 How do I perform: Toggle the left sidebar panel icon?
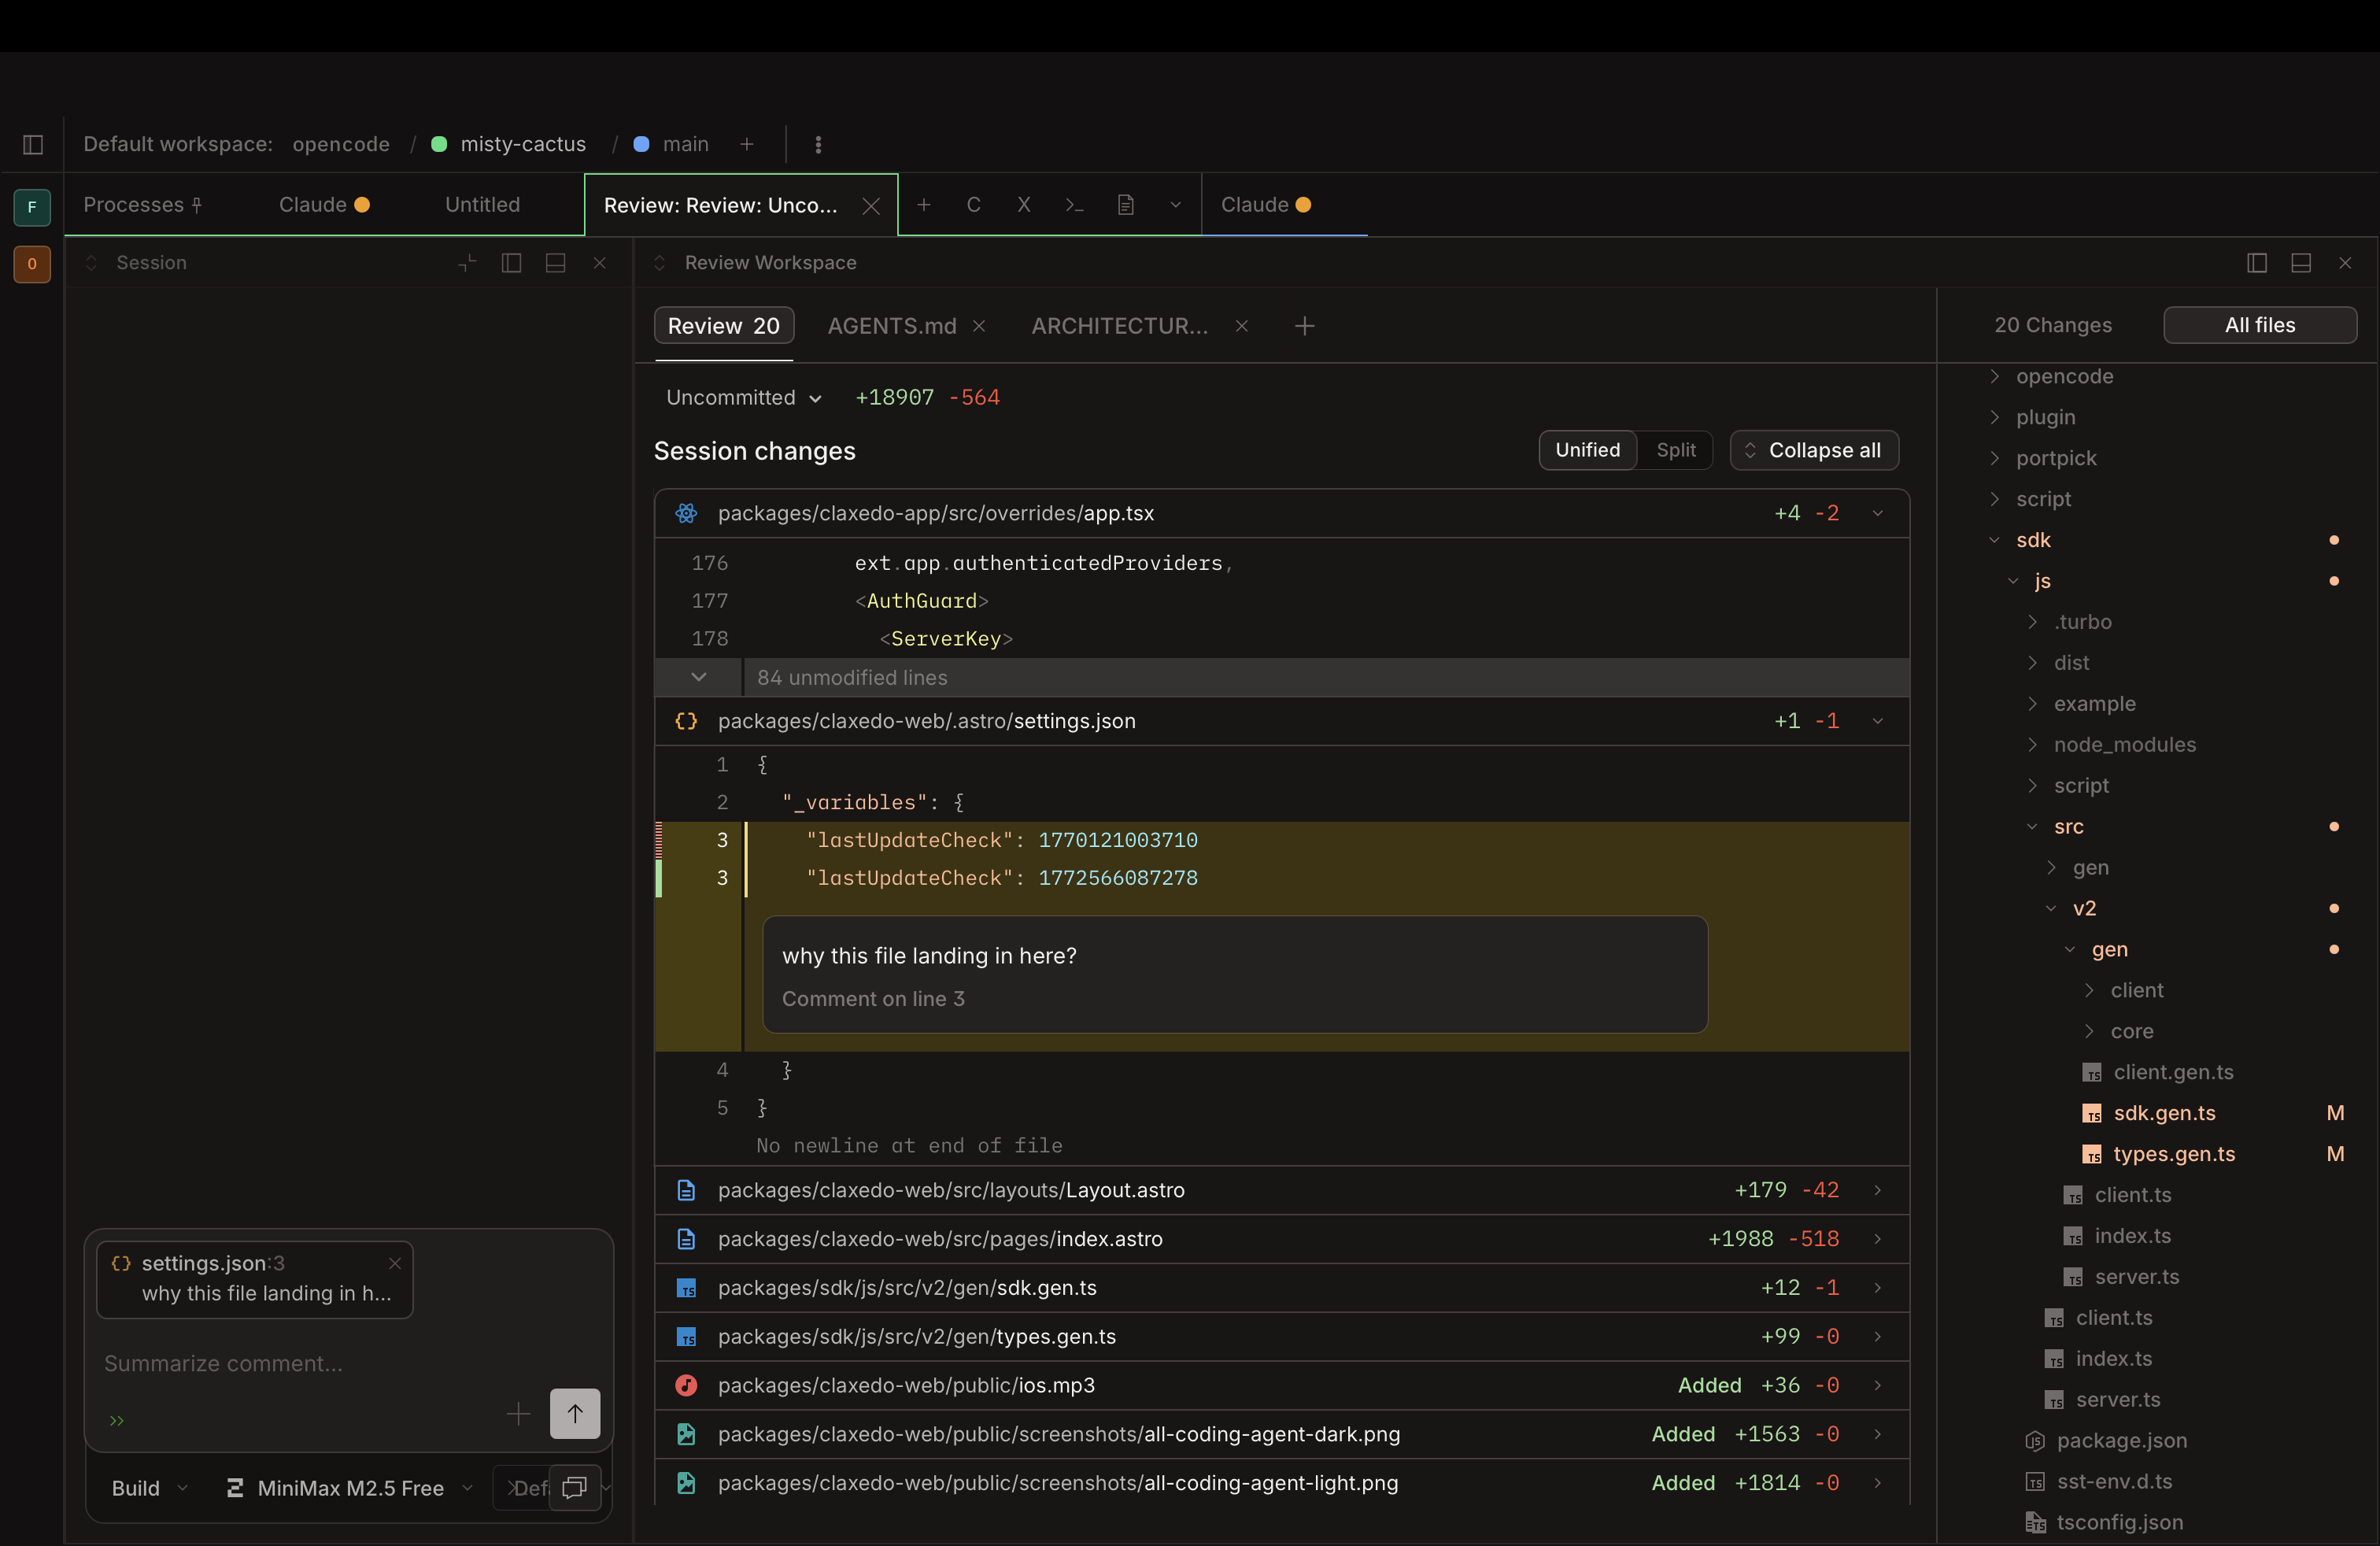(33, 144)
